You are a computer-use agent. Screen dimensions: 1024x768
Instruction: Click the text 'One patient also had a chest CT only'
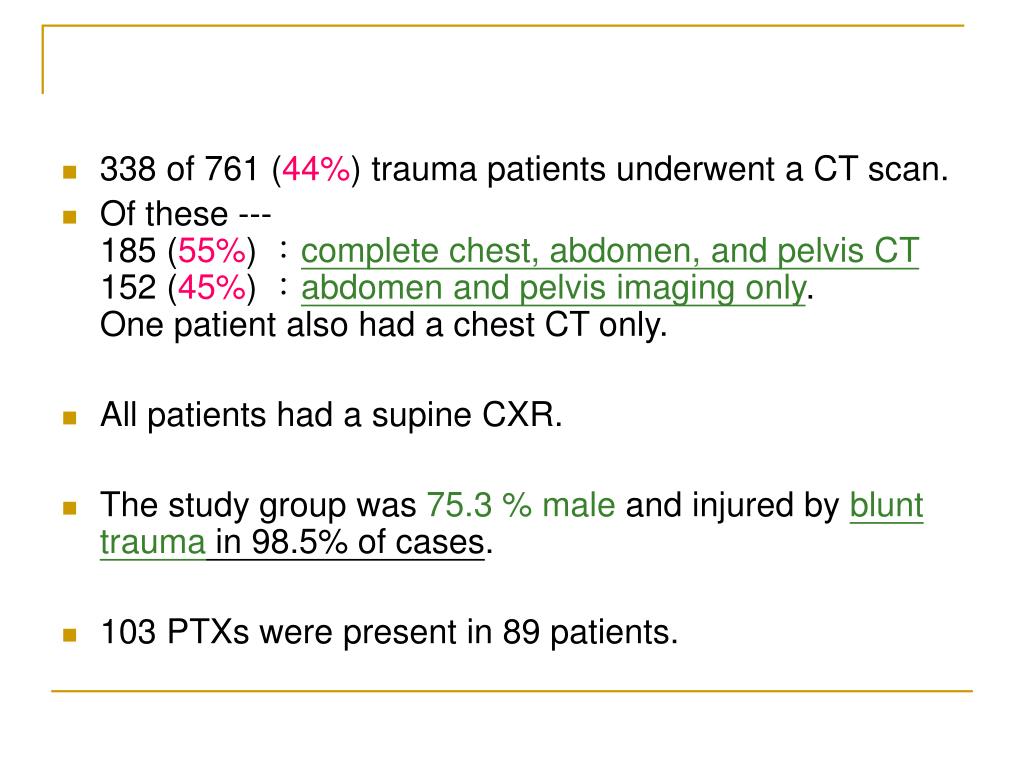(x=383, y=325)
